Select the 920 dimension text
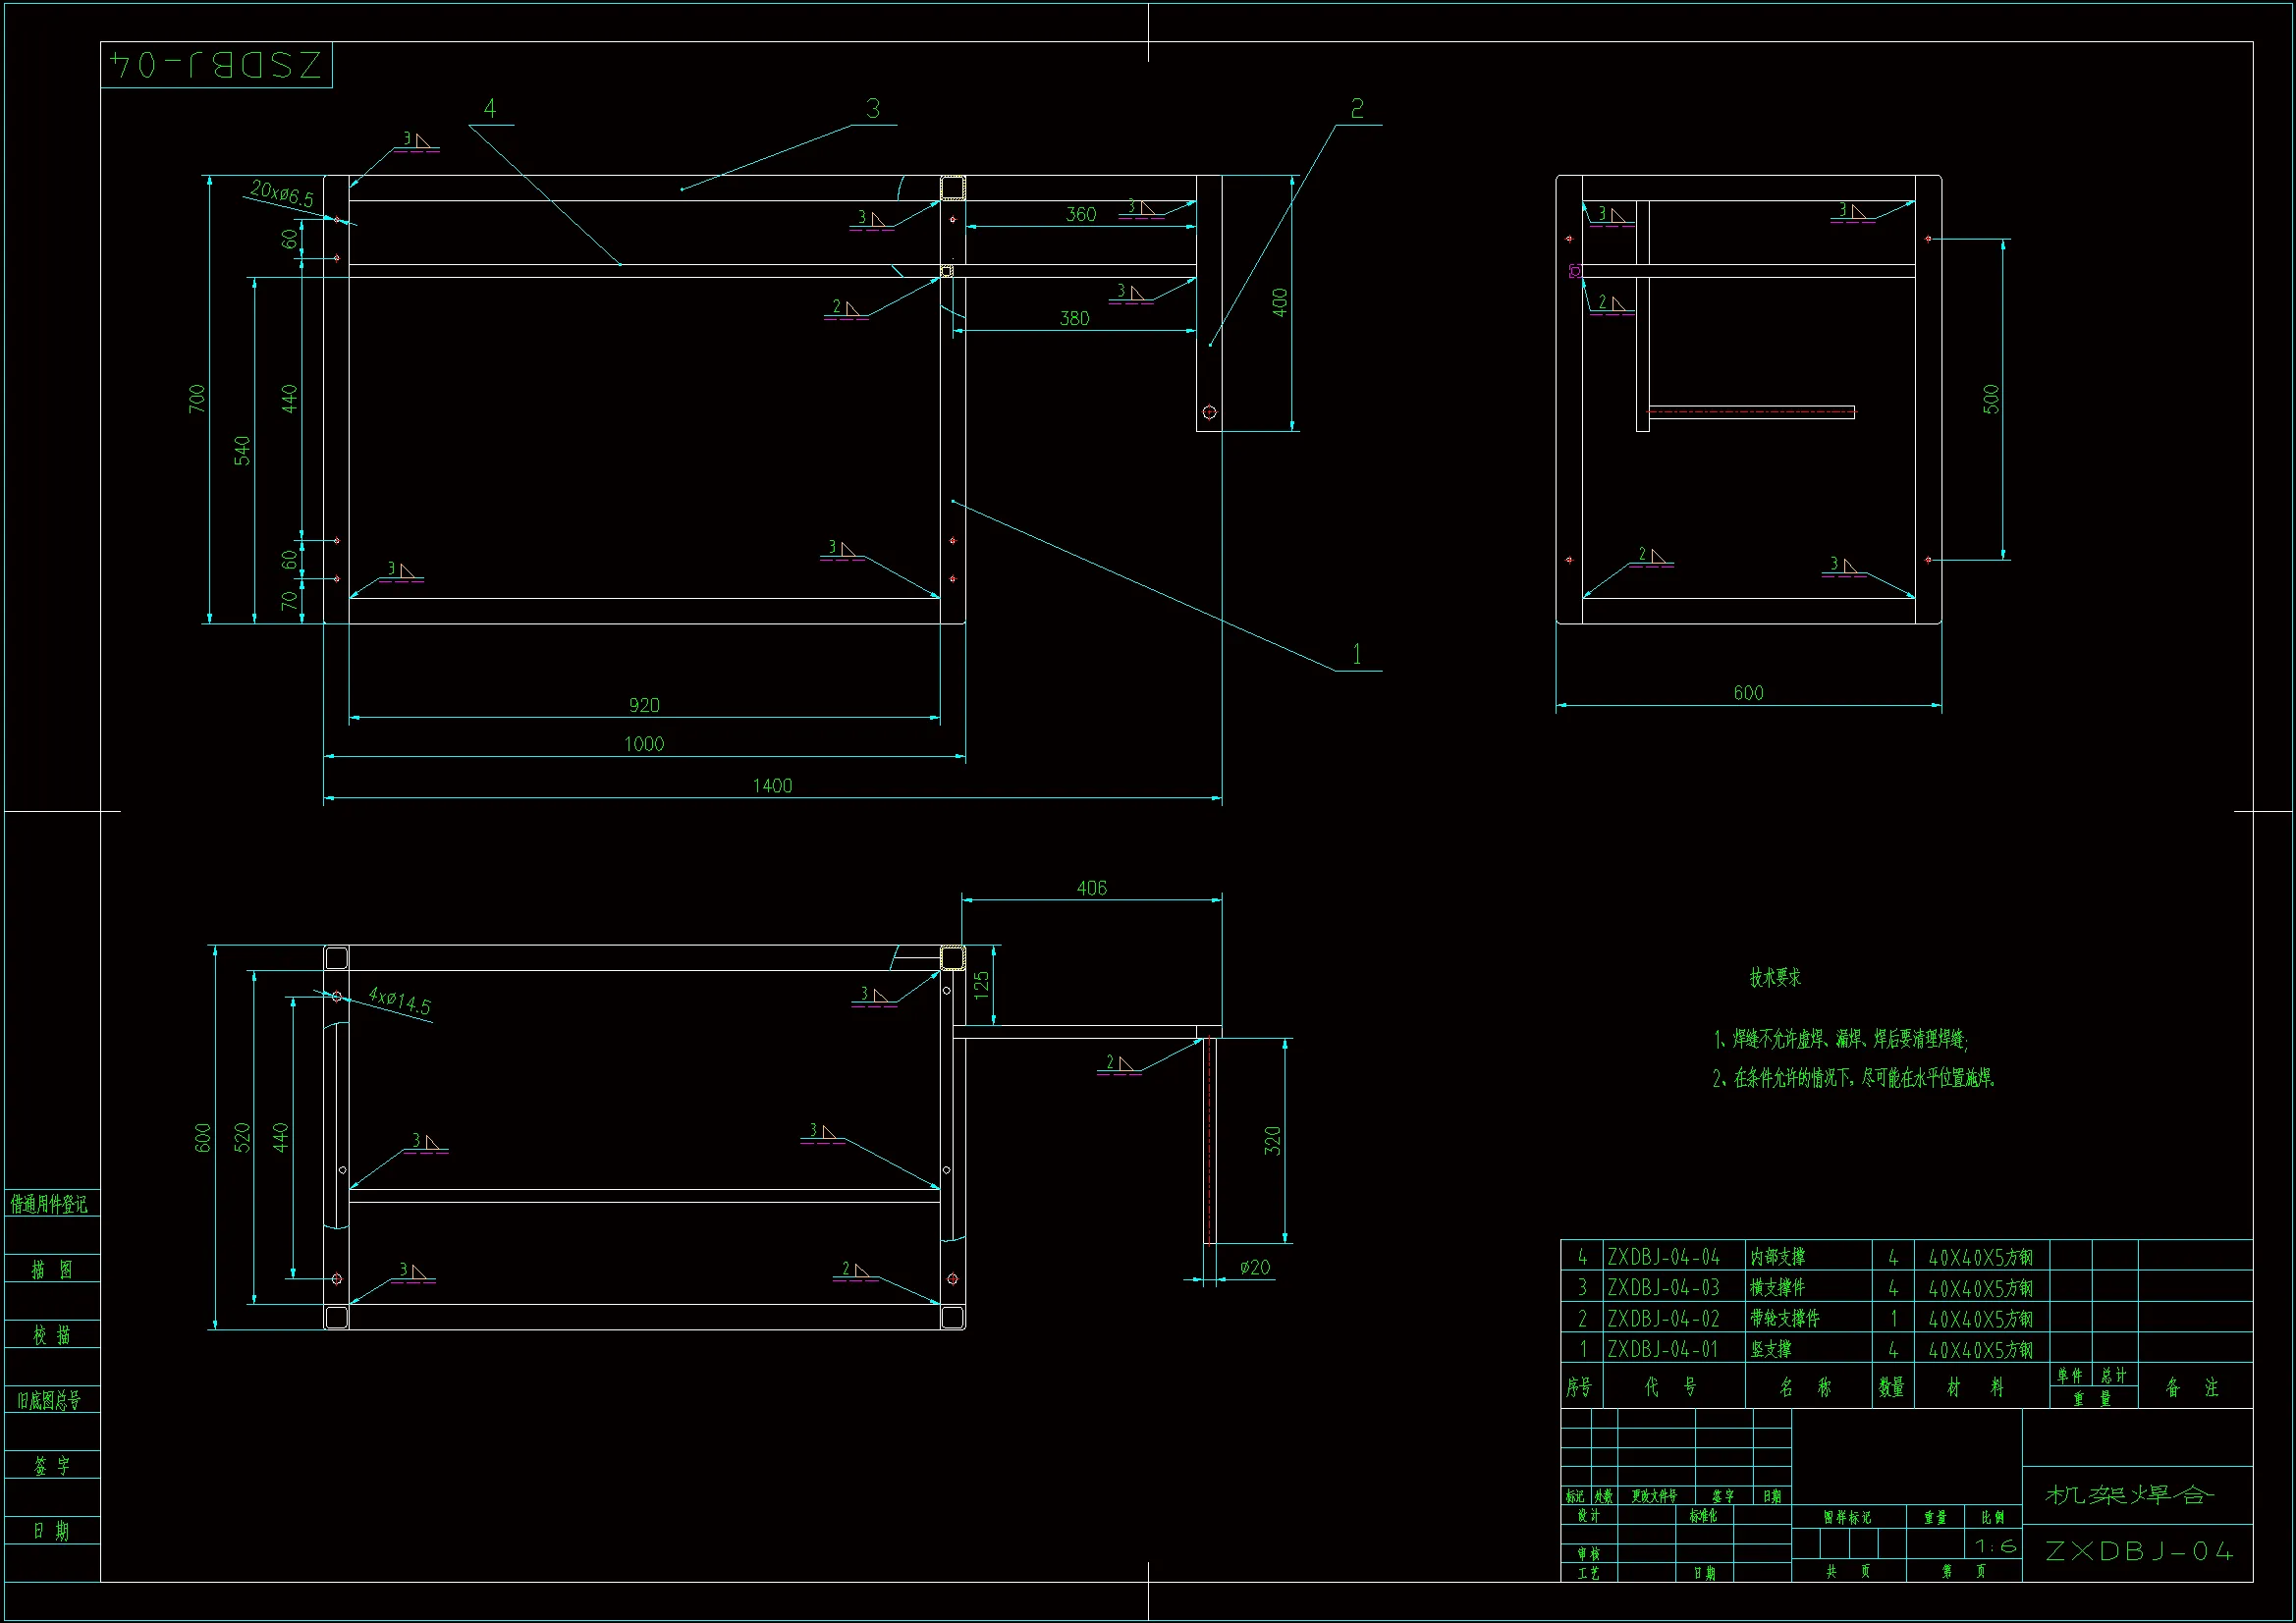 (x=644, y=705)
